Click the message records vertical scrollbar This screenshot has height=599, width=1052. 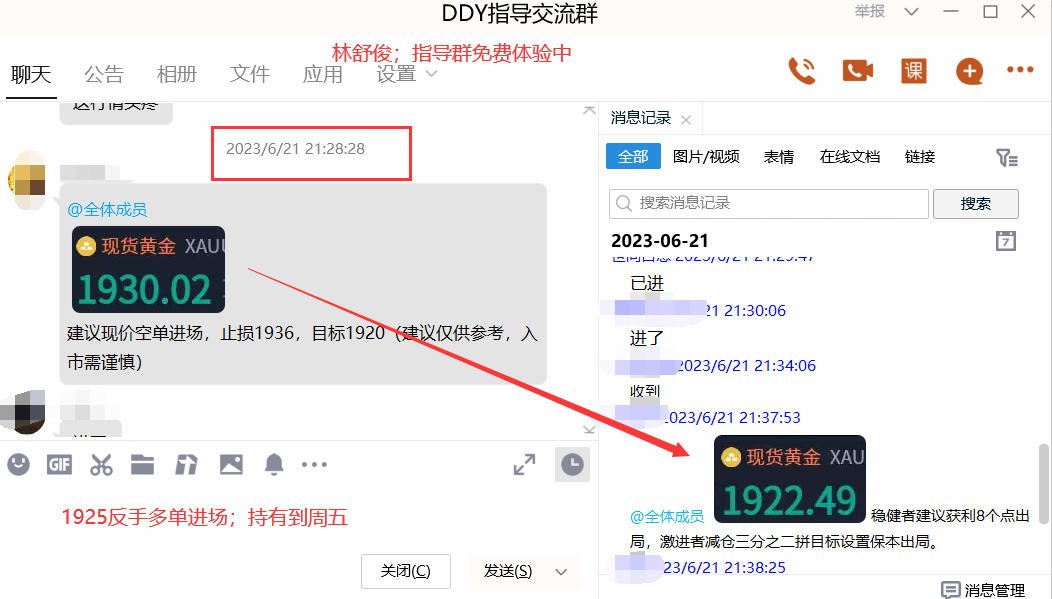[1044, 483]
